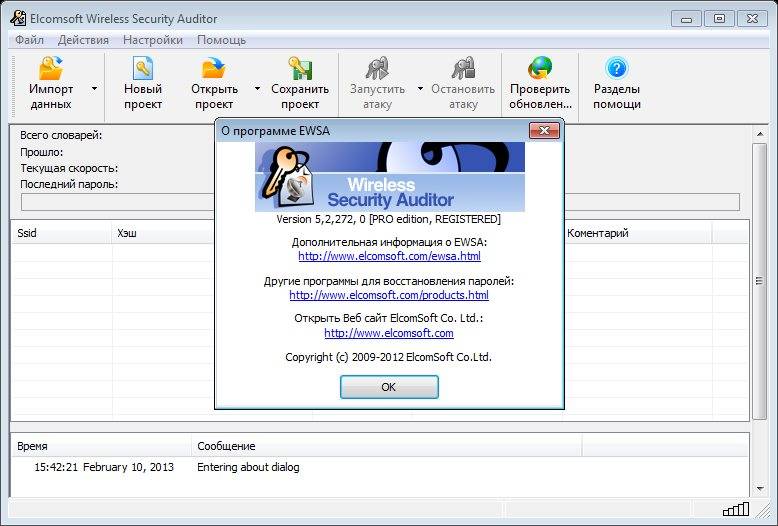Viewport: 778px width, 526px height.
Task: Open the Действия menu
Action: click(83, 40)
